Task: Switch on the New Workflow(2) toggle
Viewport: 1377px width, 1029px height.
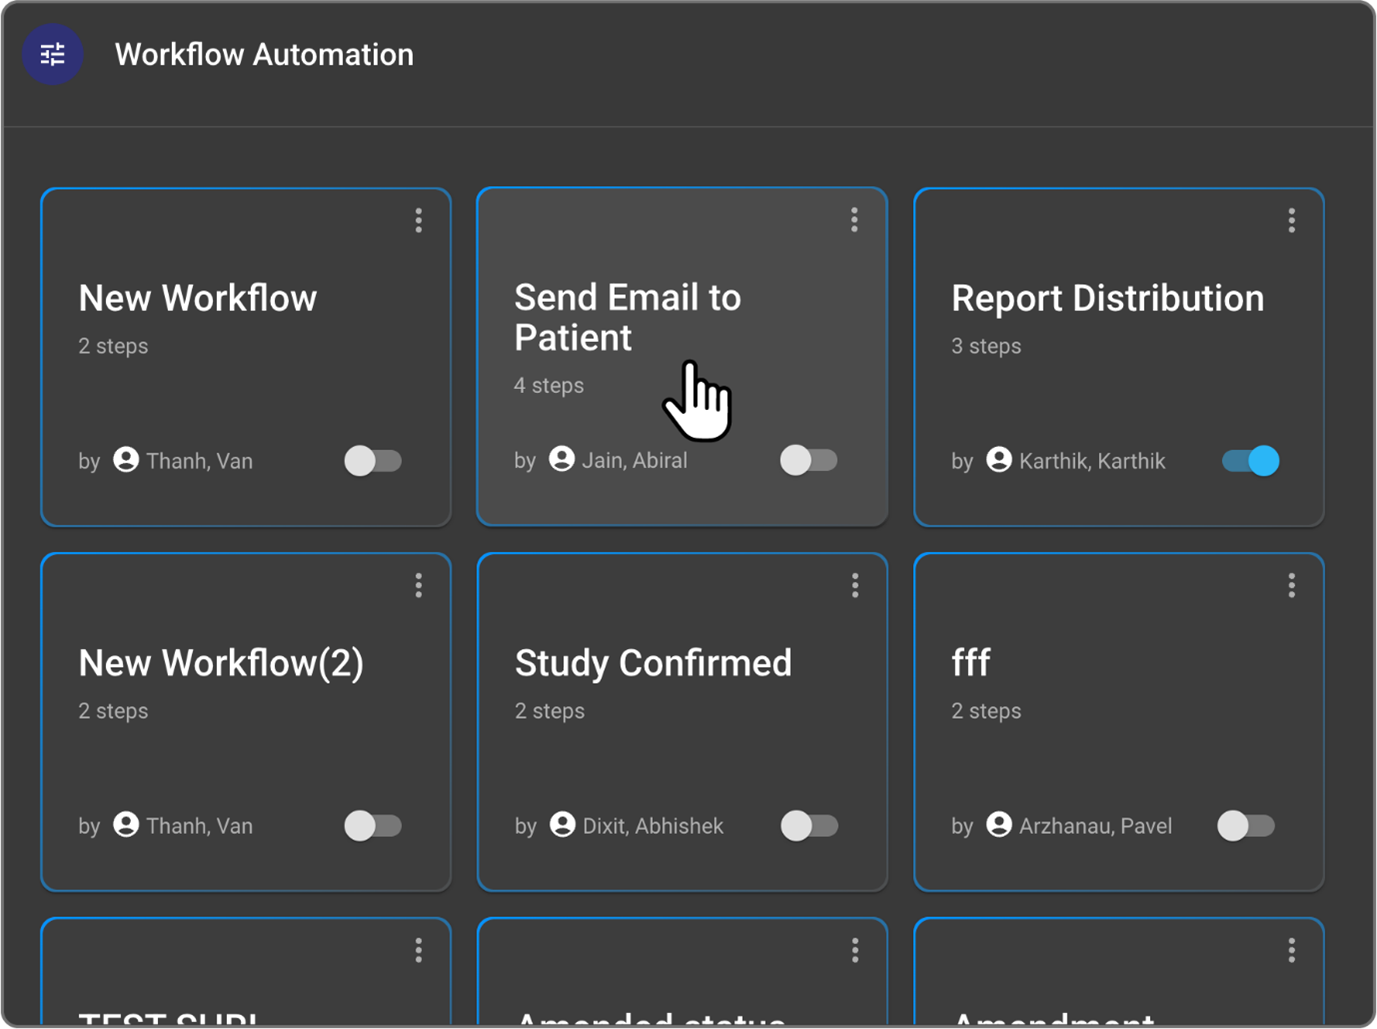Action: (373, 826)
